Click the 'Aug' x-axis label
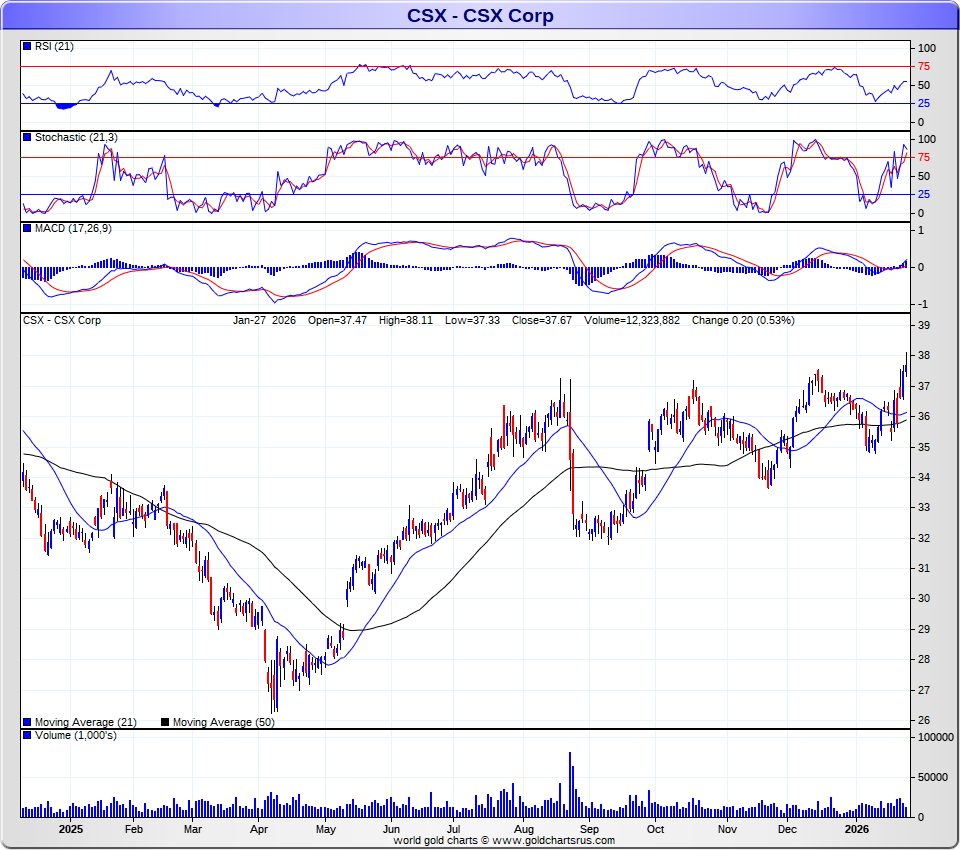This screenshot has height=850, width=960. tap(523, 829)
